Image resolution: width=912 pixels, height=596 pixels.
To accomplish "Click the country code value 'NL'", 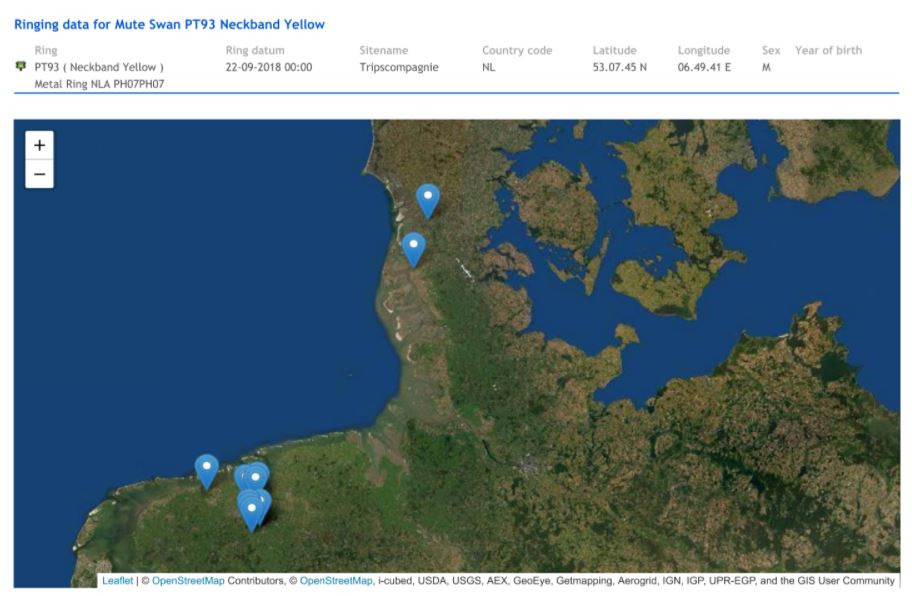I will click(489, 67).
